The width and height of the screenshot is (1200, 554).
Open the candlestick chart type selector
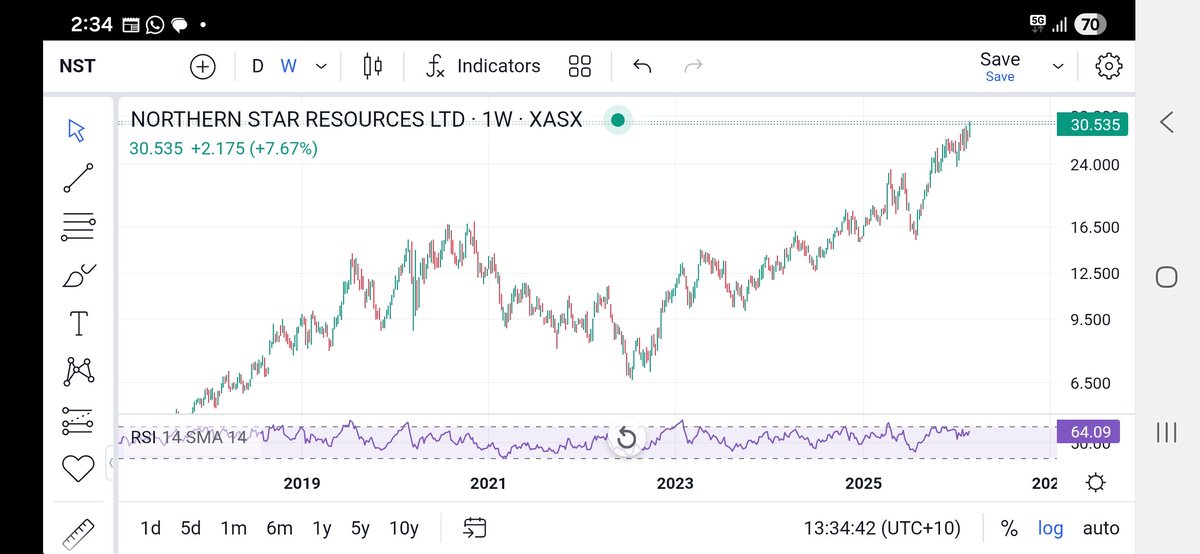[x=373, y=66]
